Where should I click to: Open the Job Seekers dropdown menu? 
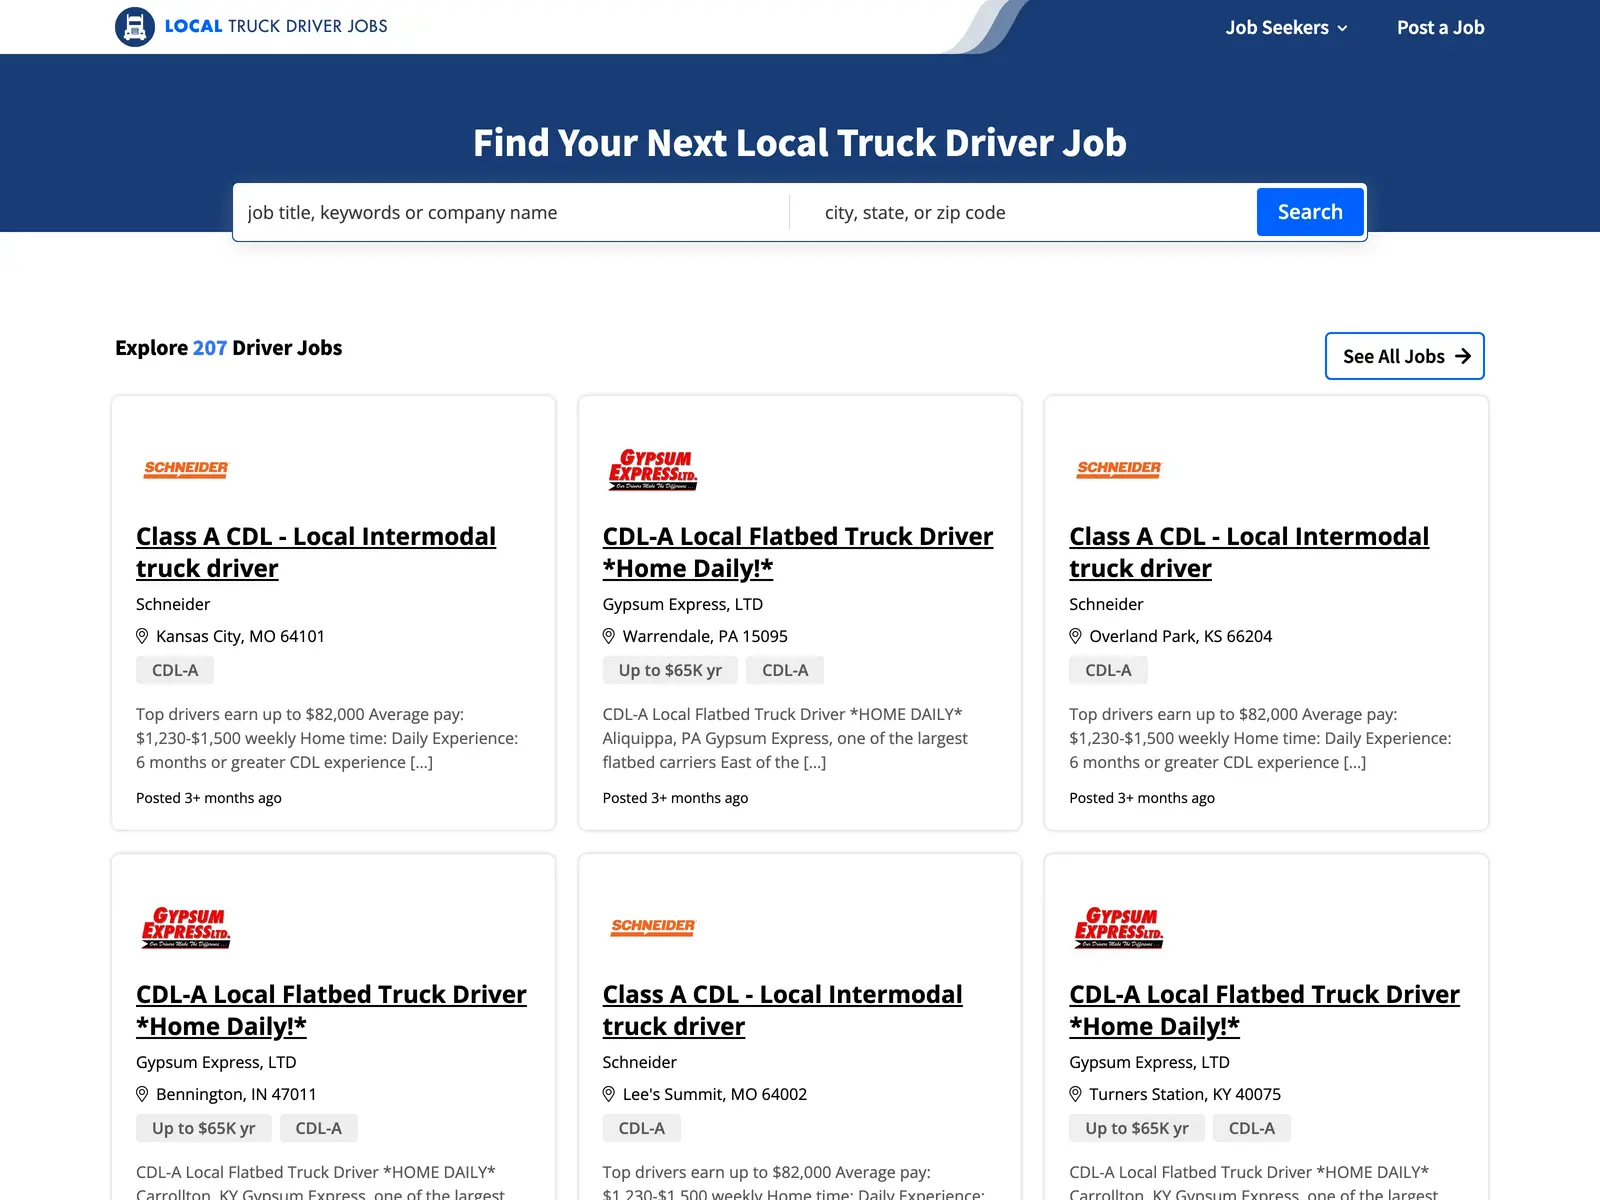point(1286,28)
